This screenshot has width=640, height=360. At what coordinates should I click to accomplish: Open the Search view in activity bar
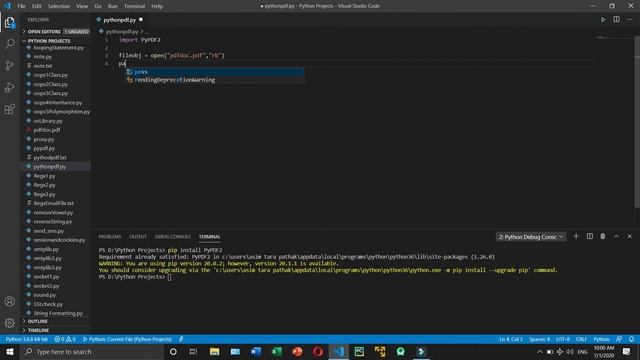[10, 44]
